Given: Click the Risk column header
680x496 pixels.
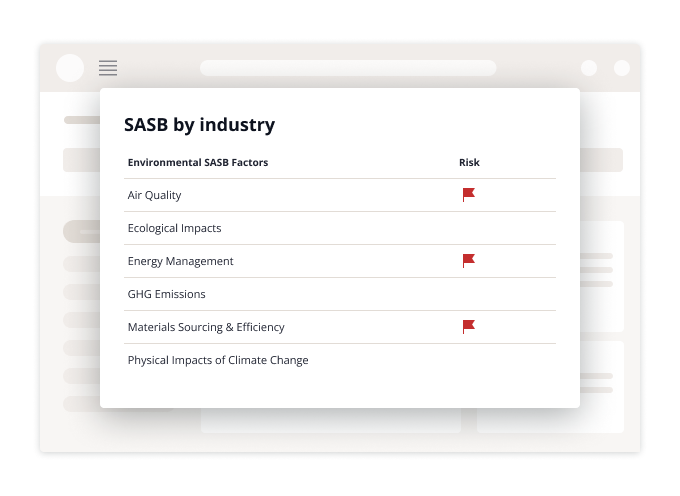Looking at the screenshot, I should tap(469, 162).
